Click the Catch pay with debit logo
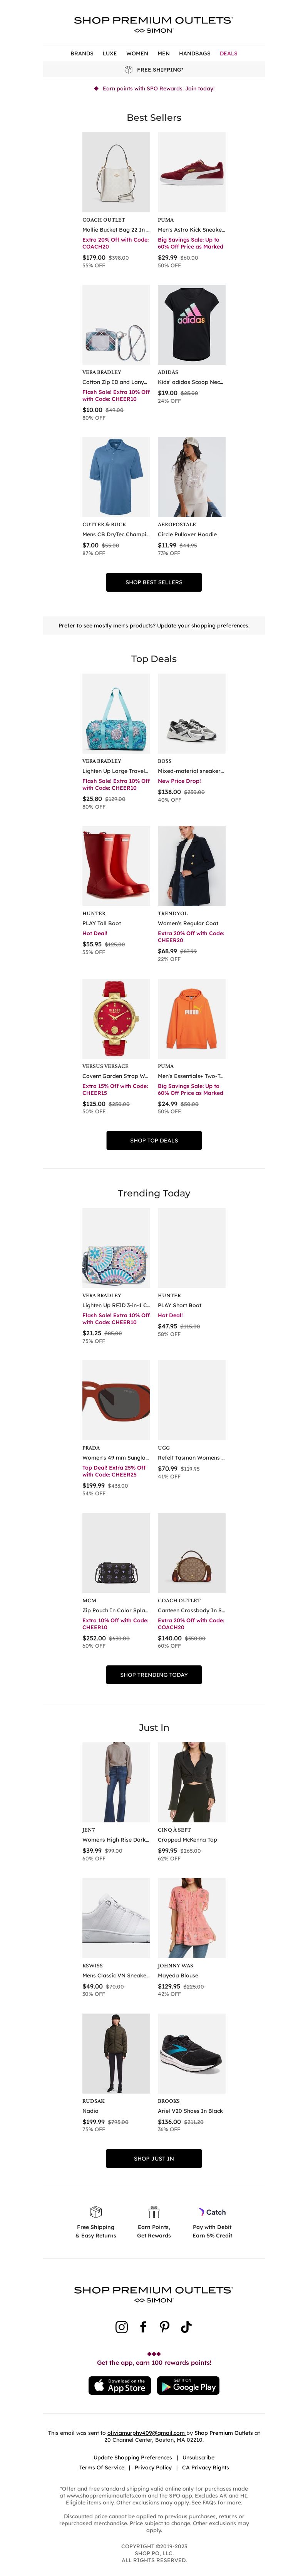This screenshot has height=2576, width=308. coord(212,2212)
